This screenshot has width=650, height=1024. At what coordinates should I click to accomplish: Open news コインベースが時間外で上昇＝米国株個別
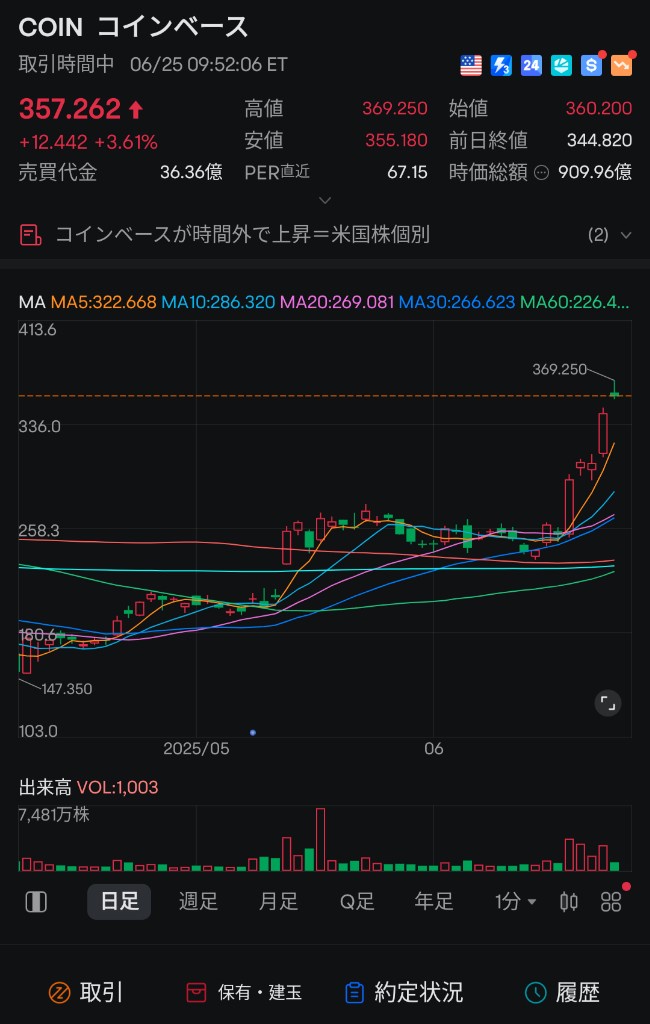coord(242,234)
